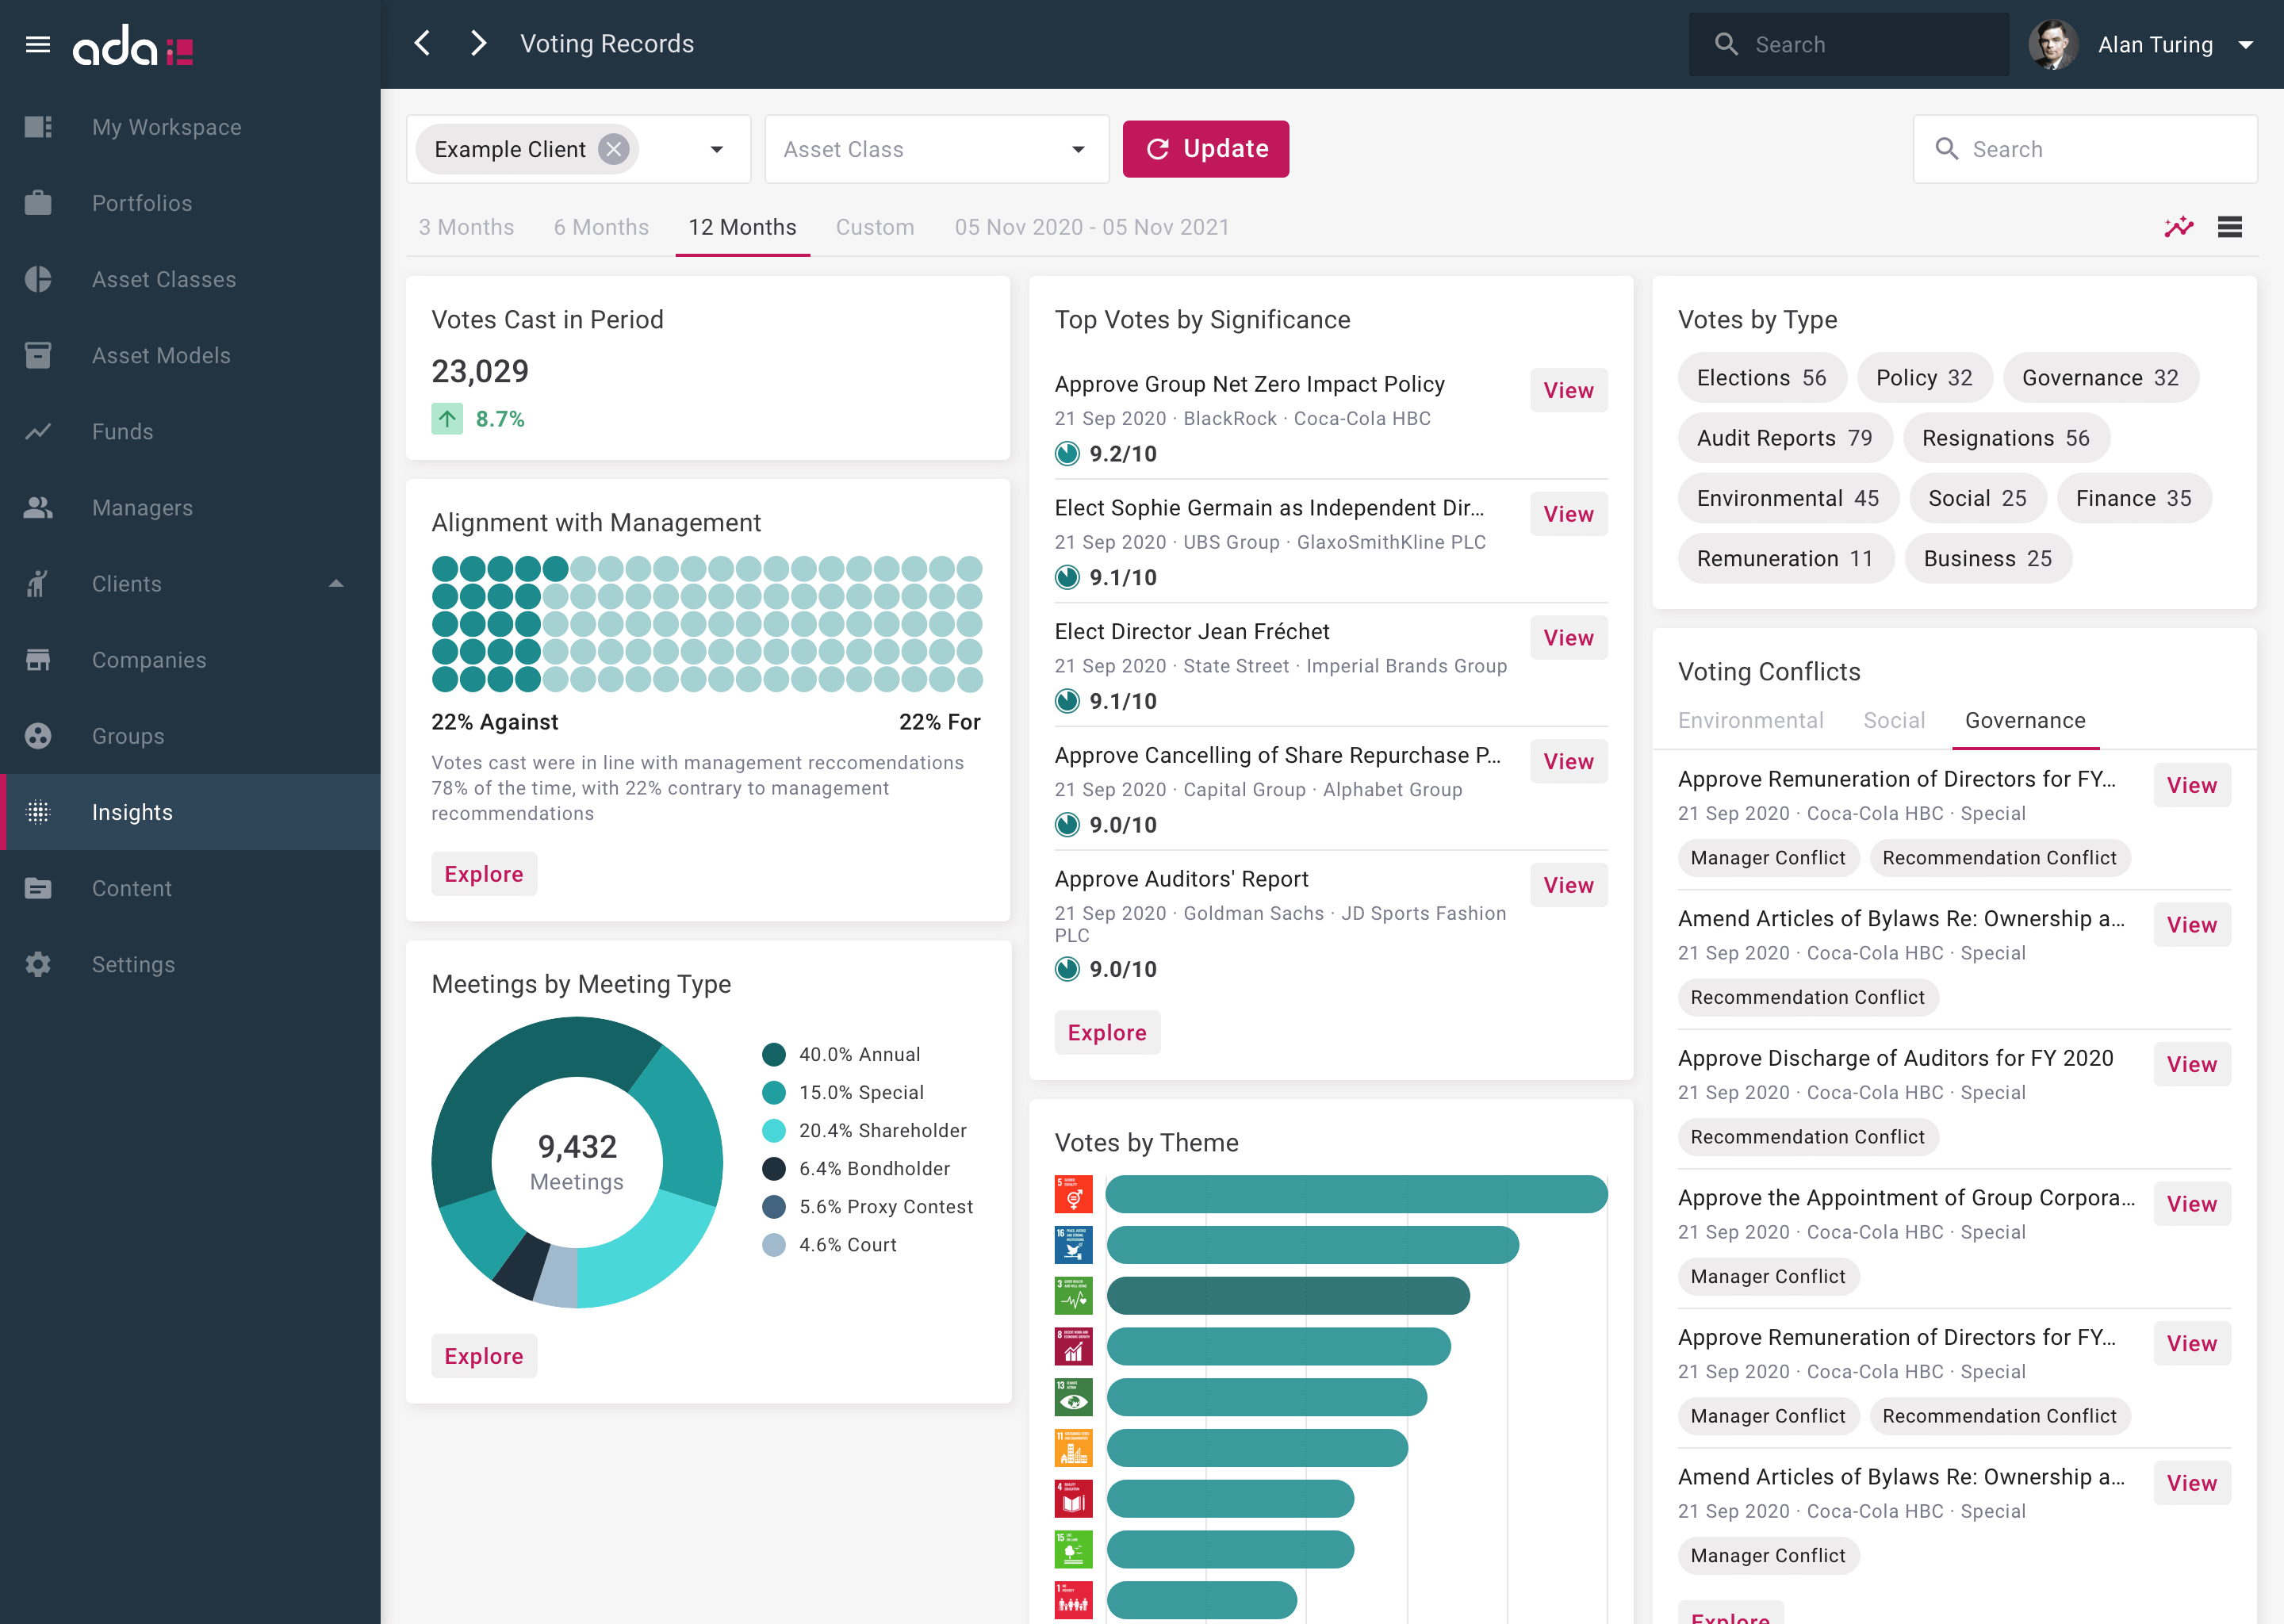Explore Alignment with Management
This screenshot has width=2284, height=1624.
pyautogui.click(x=484, y=874)
